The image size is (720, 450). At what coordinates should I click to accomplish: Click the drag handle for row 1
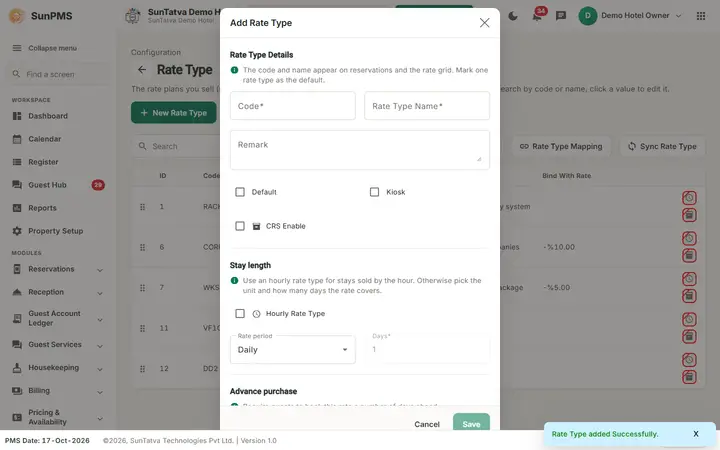click(142, 207)
